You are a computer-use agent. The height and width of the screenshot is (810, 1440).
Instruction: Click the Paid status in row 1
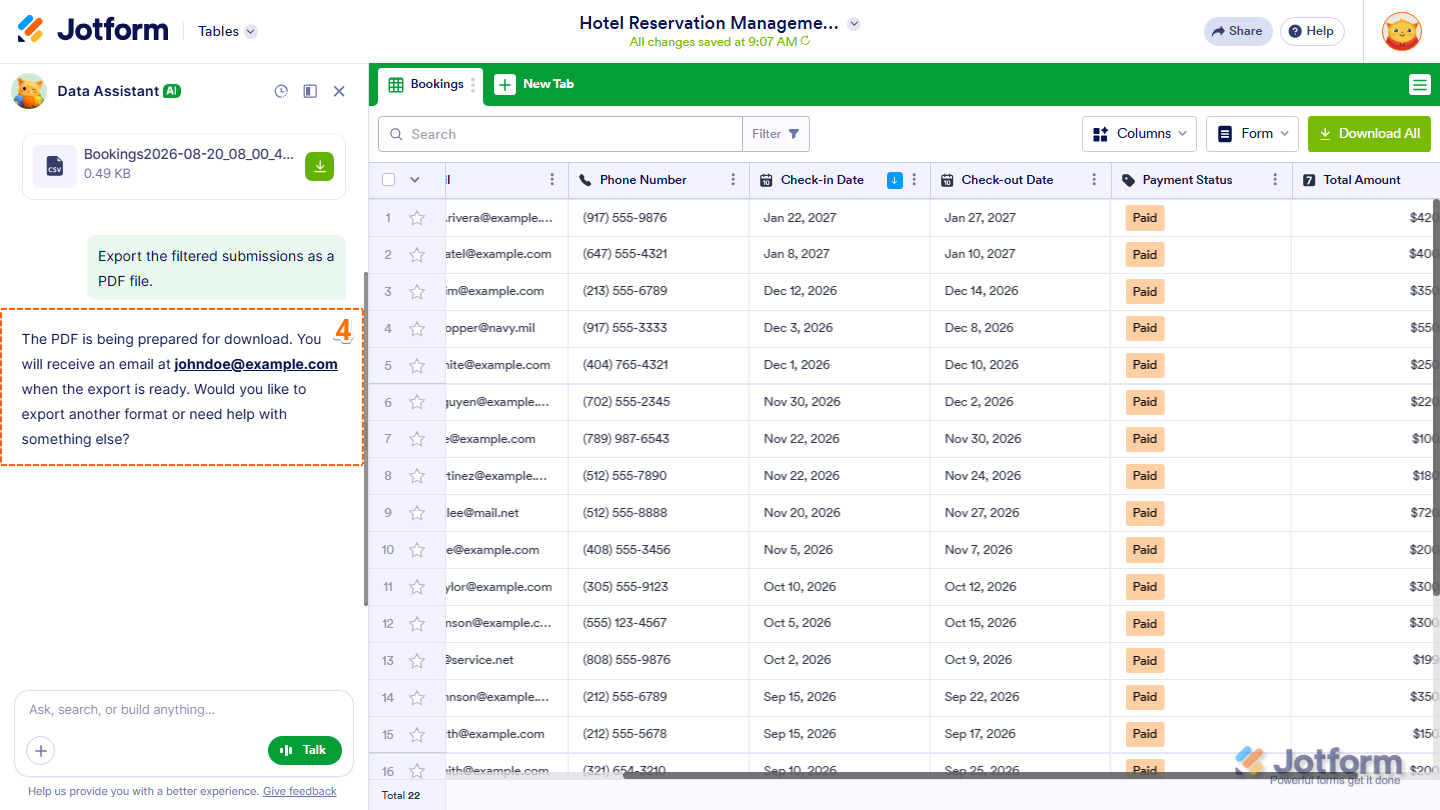[1145, 218]
